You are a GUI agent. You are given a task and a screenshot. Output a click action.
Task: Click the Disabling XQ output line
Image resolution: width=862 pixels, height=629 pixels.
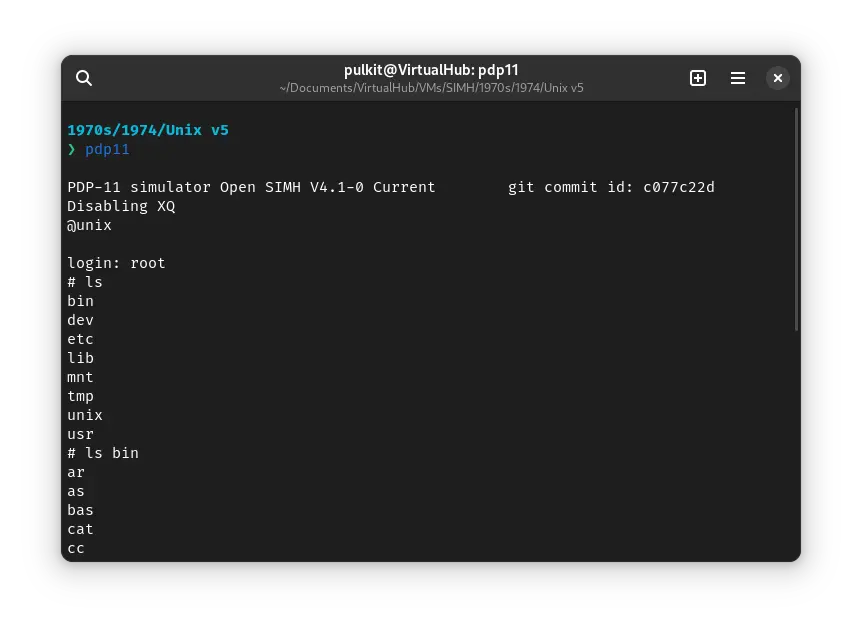point(121,206)
